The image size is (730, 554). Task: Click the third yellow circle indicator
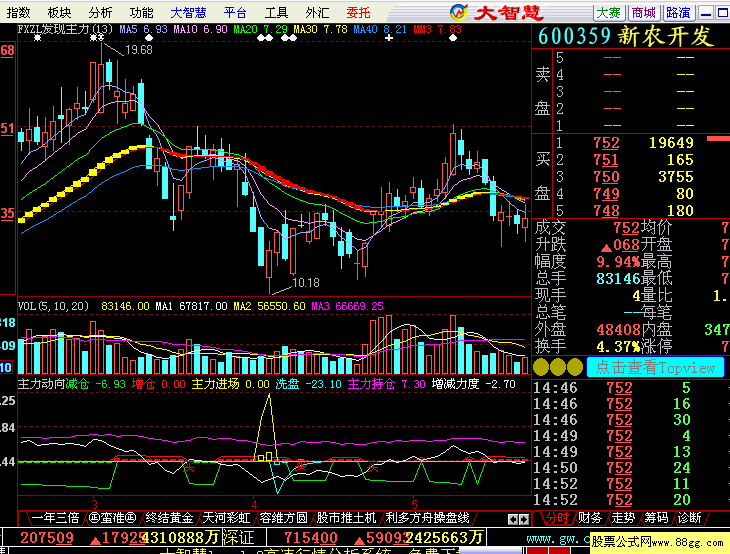(x=575, y=367)
